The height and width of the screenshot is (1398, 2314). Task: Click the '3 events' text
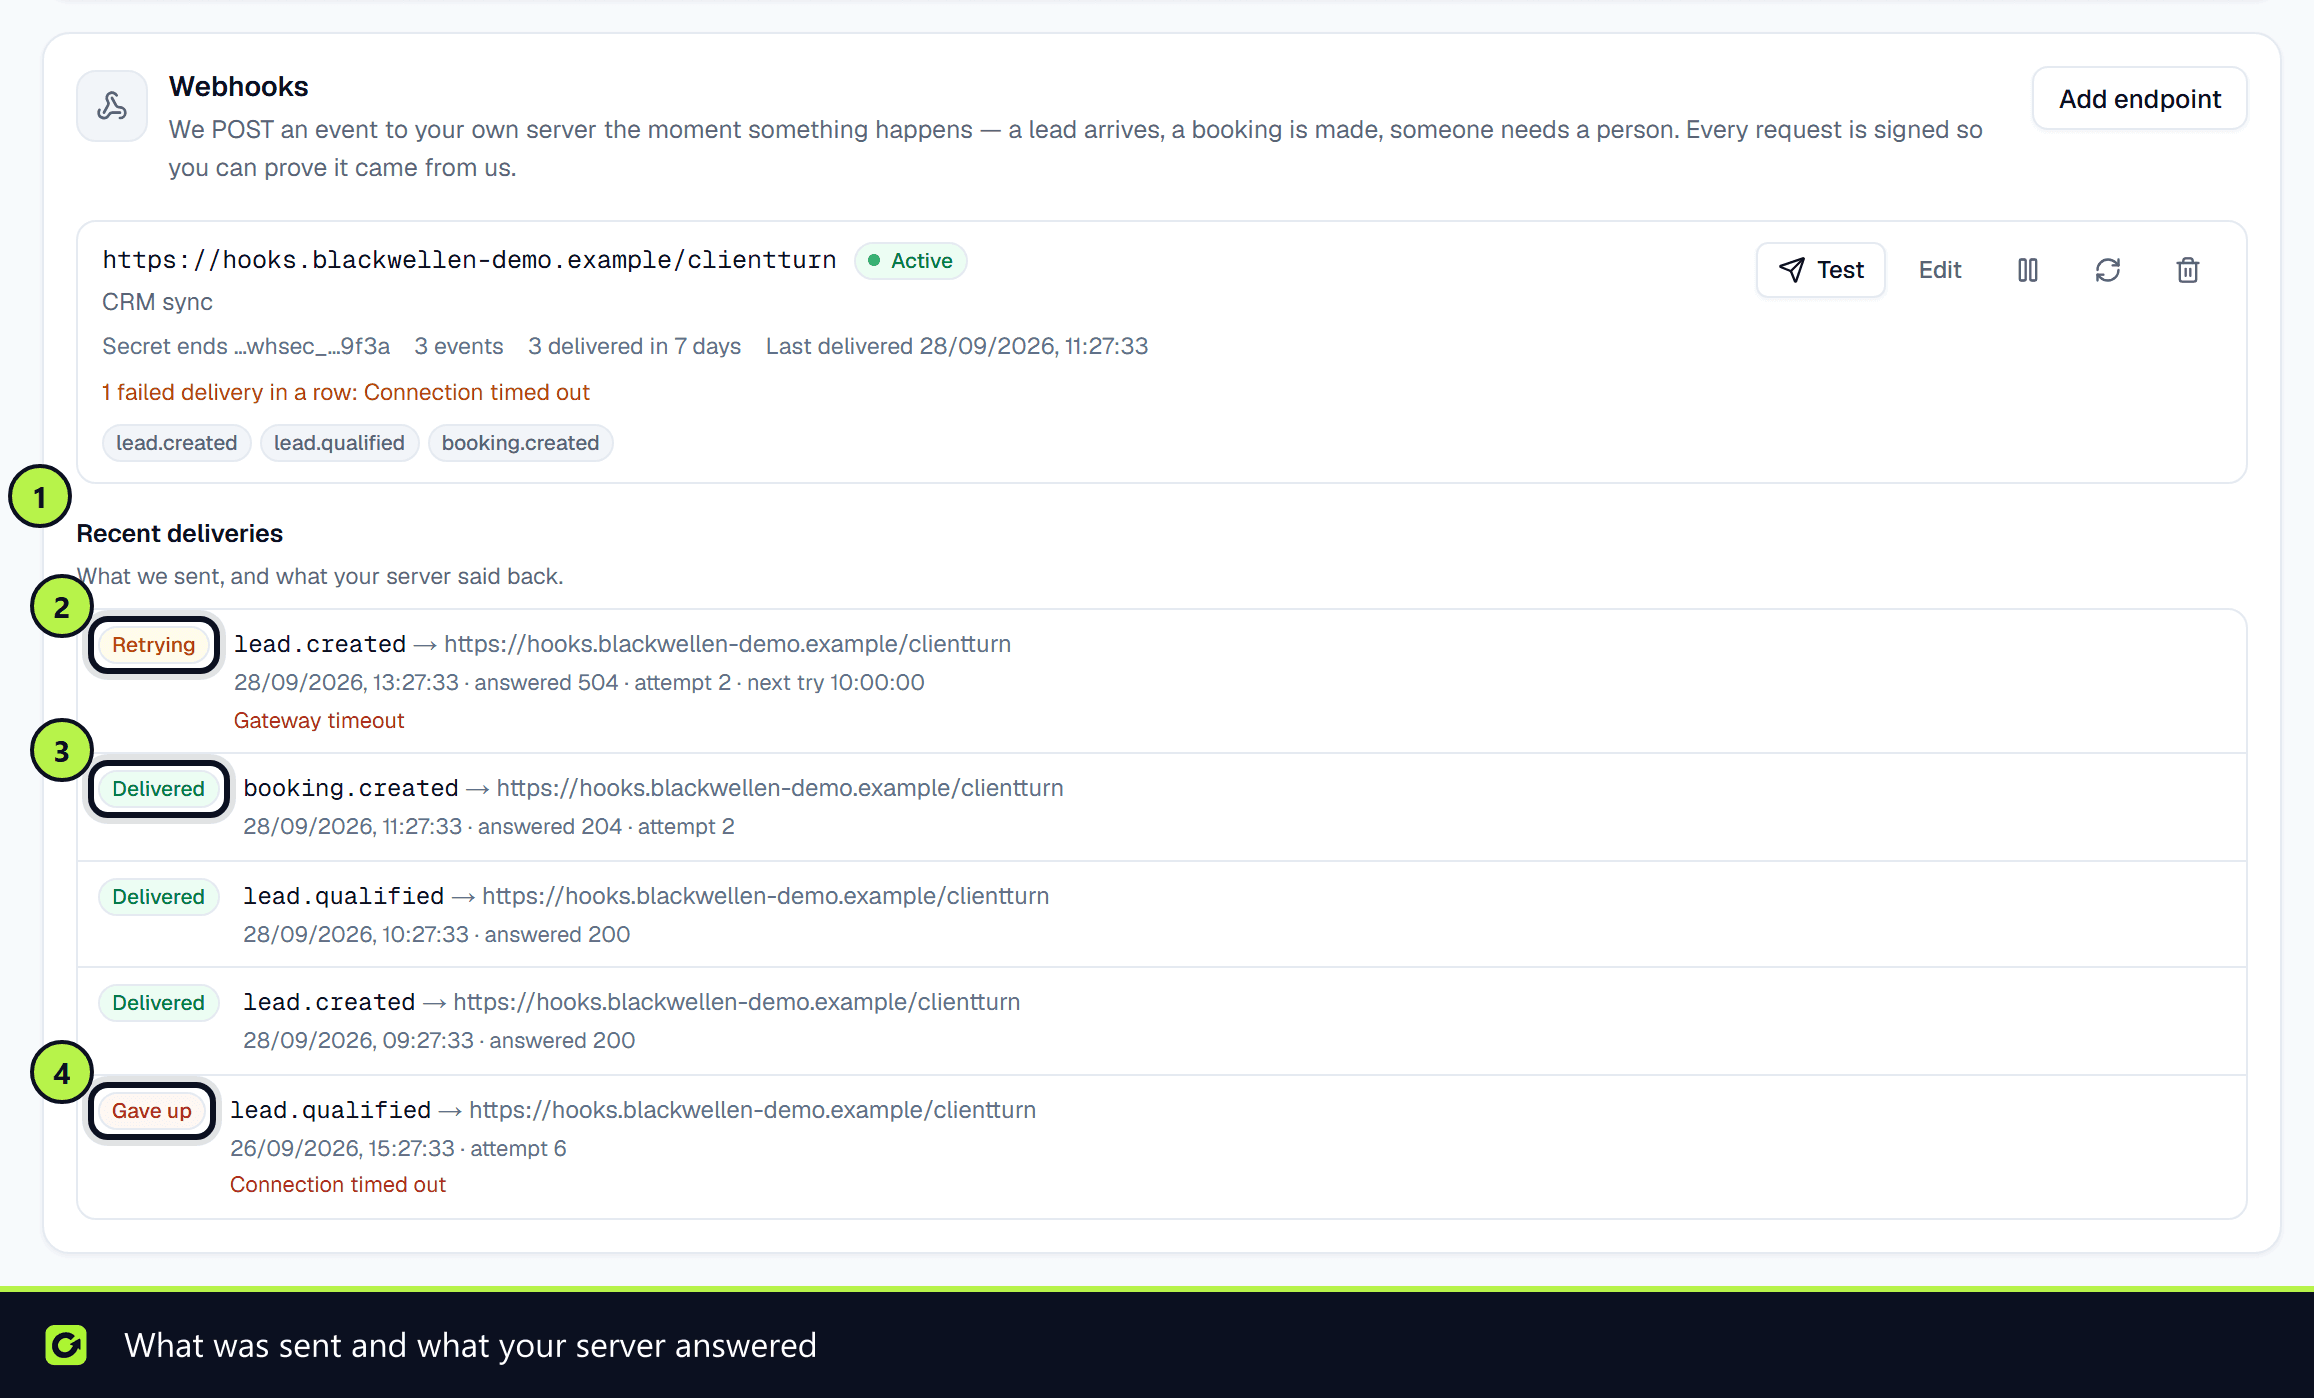pos(459,346)
